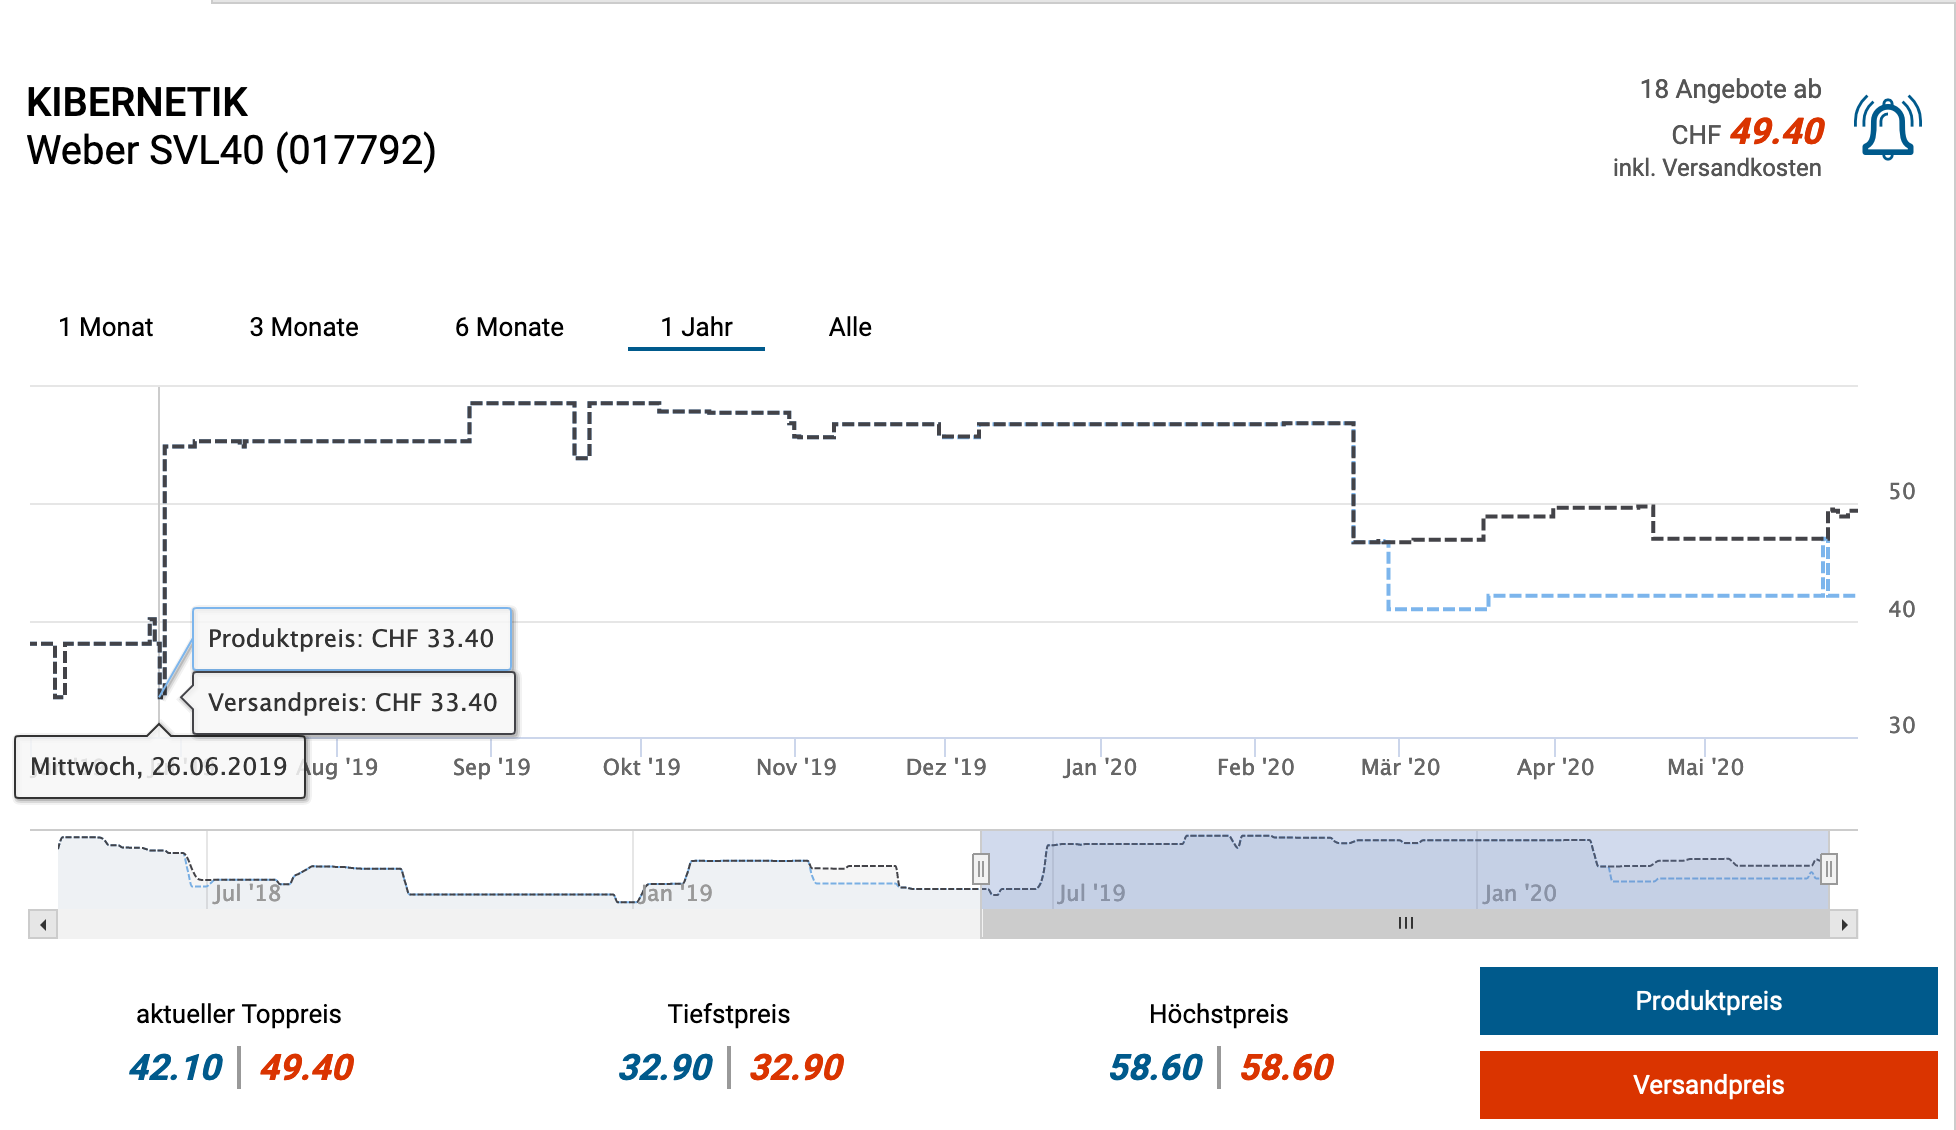Click the navigator scrollbar grip
Image resolution: width=1956 pixels, height=1130 pixels.
pos(1405,923)
